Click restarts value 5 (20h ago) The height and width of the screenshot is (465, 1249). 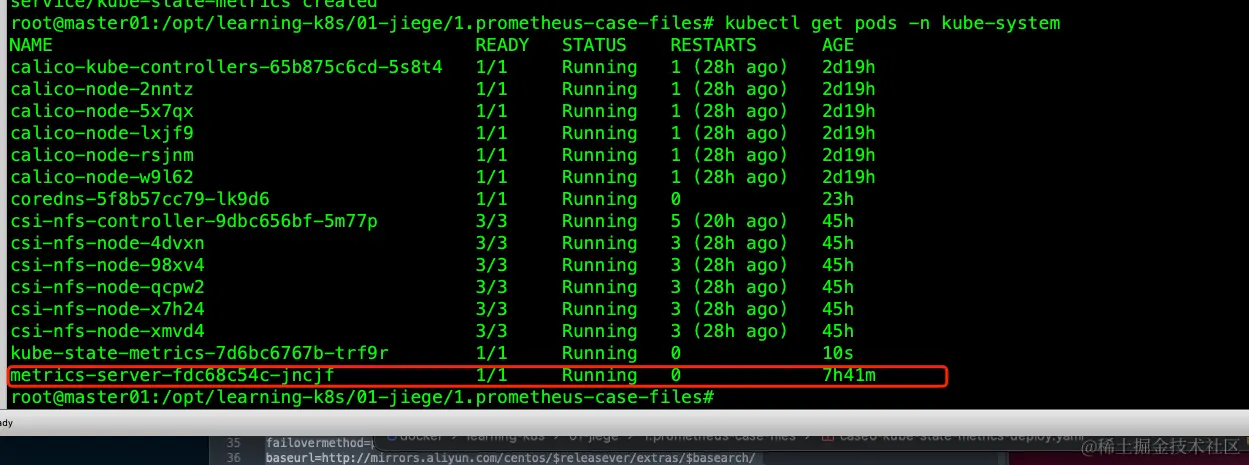click(729, 221)
